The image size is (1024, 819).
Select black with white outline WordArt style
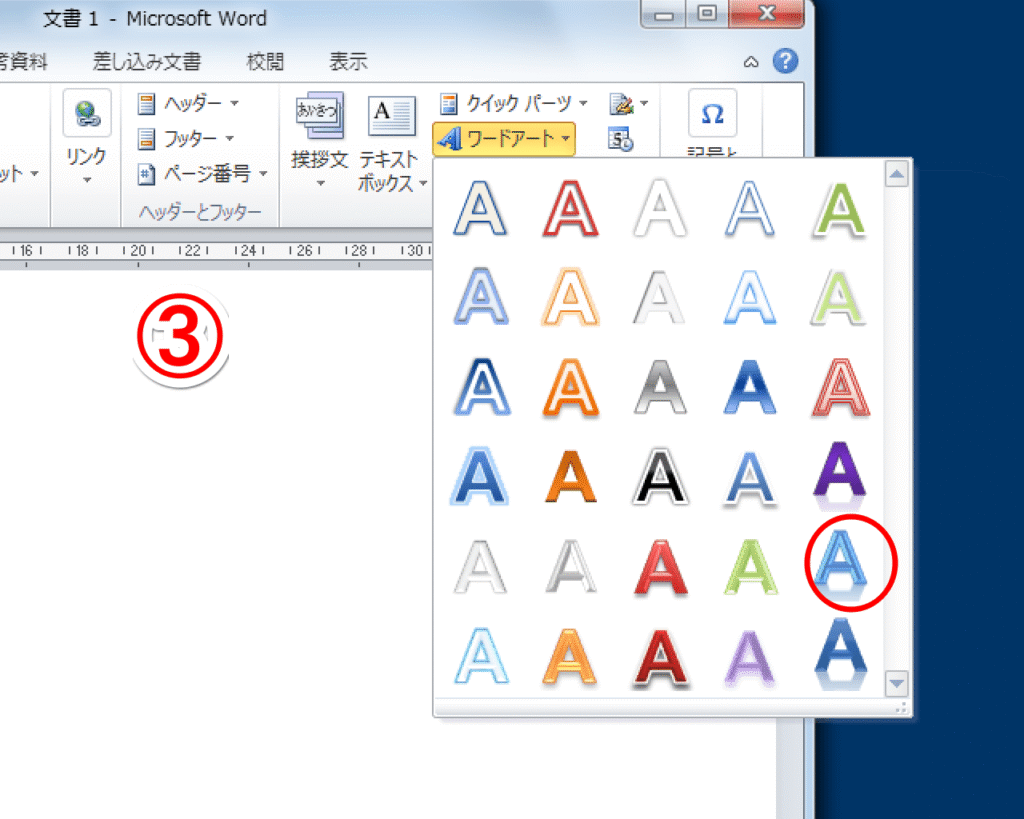click(660, 476)
